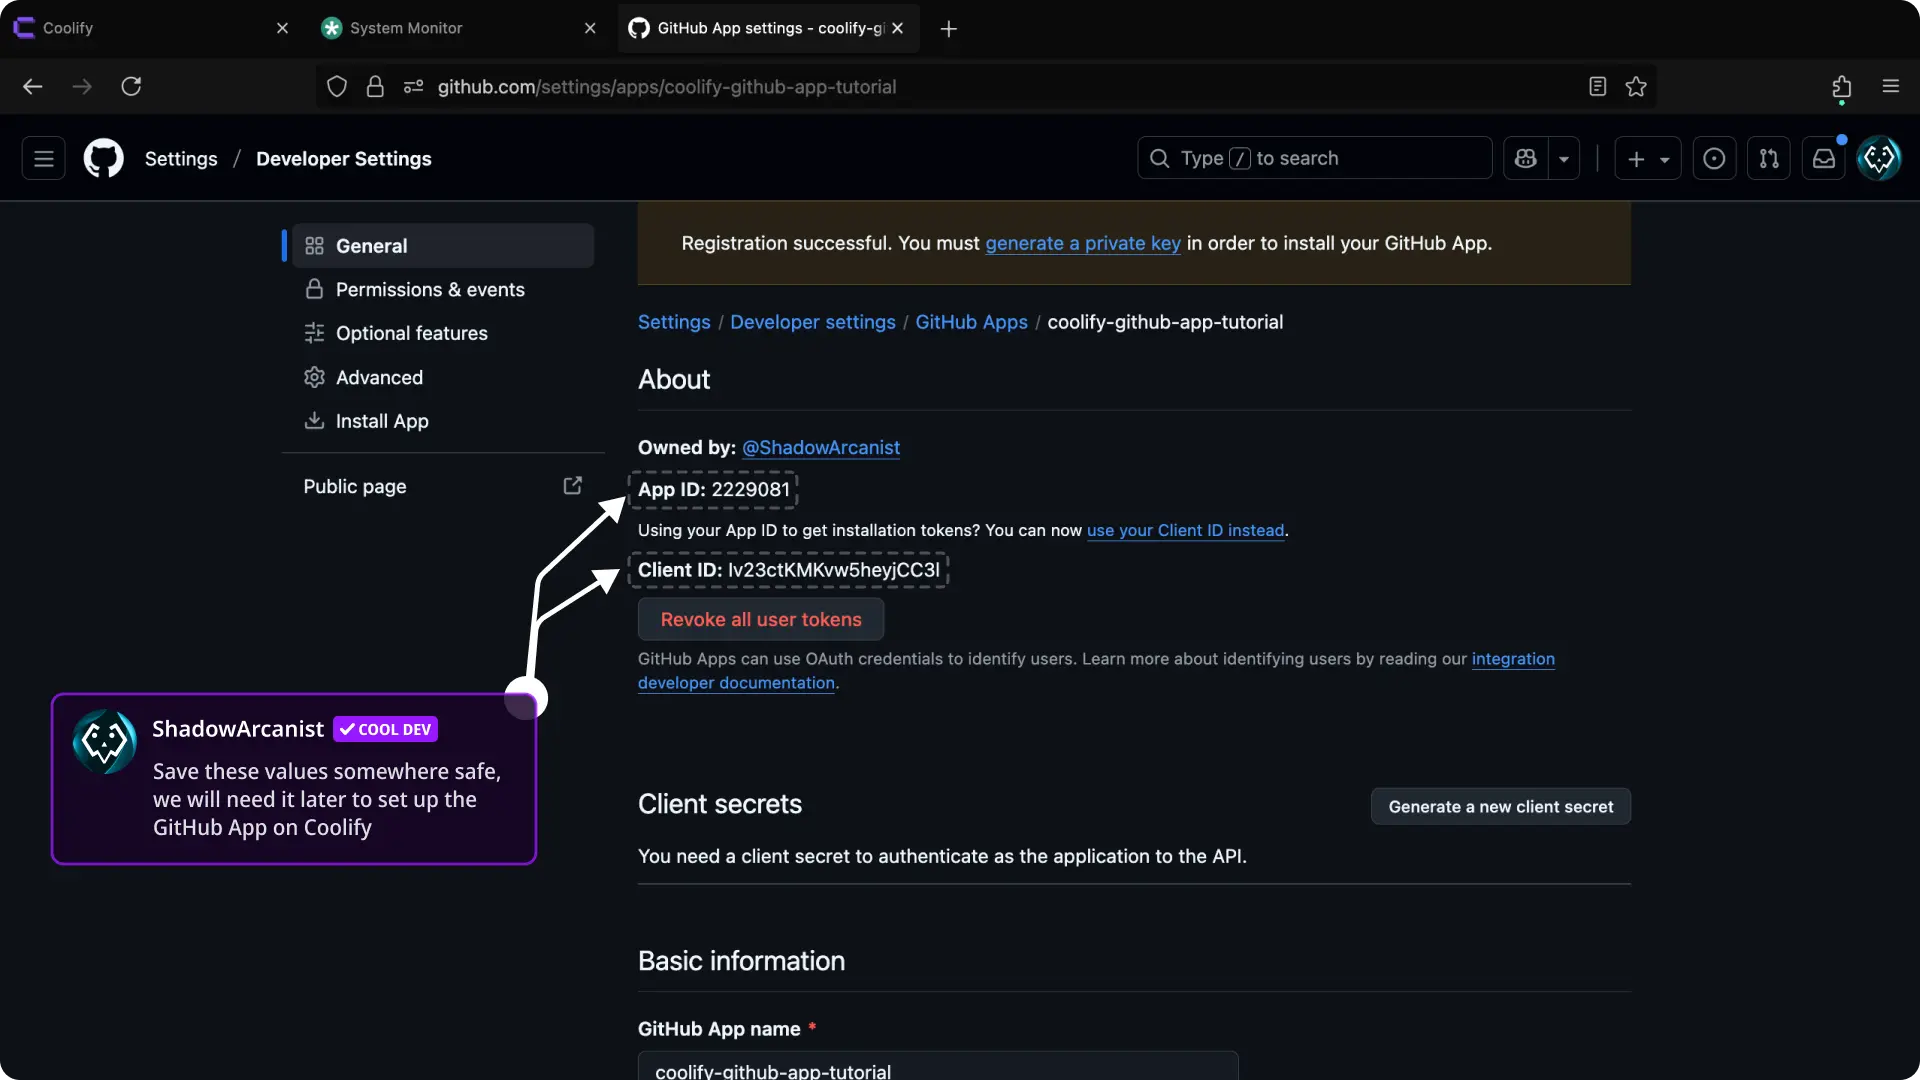1920x1080 pixels.
Task: Open Firefox application menu
Action: (x=1890, y=87)
